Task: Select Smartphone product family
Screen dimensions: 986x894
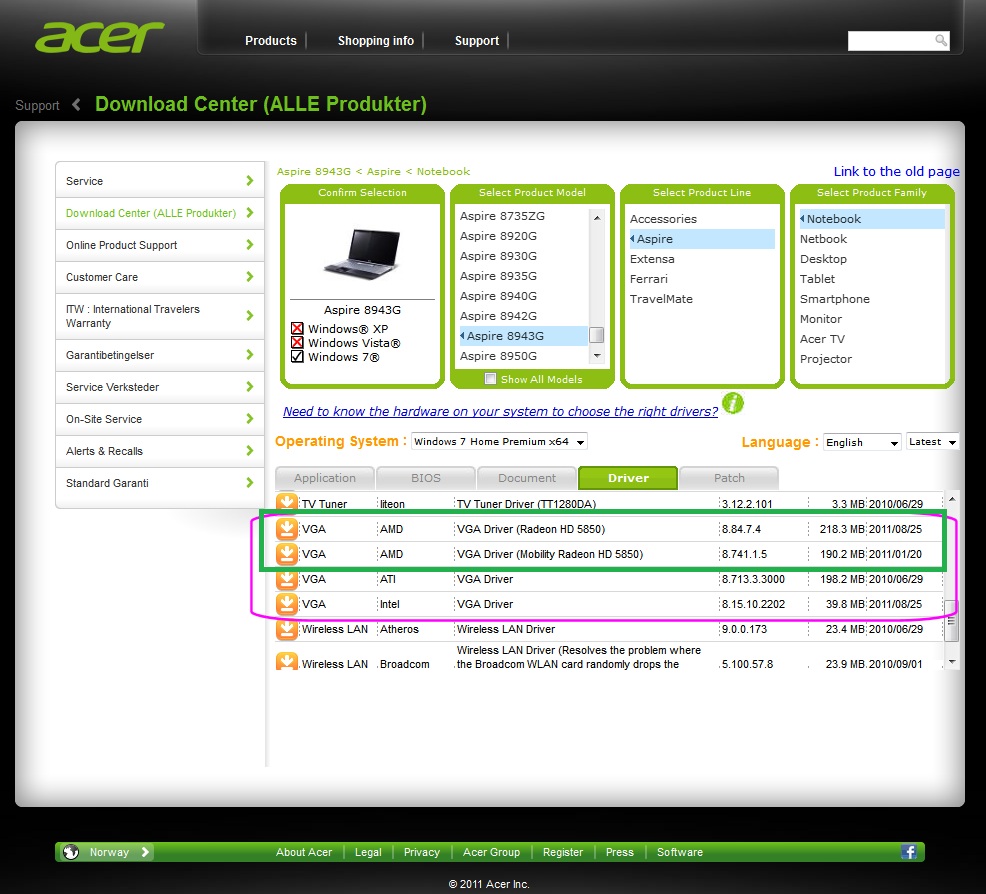Action: click(834, 299)
